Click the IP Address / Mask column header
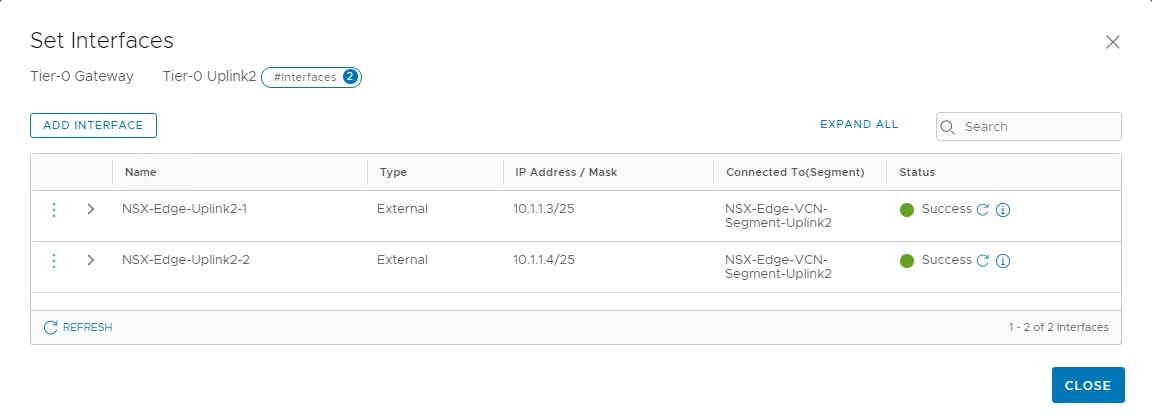 pyautogui.click(x=566, y=172)
